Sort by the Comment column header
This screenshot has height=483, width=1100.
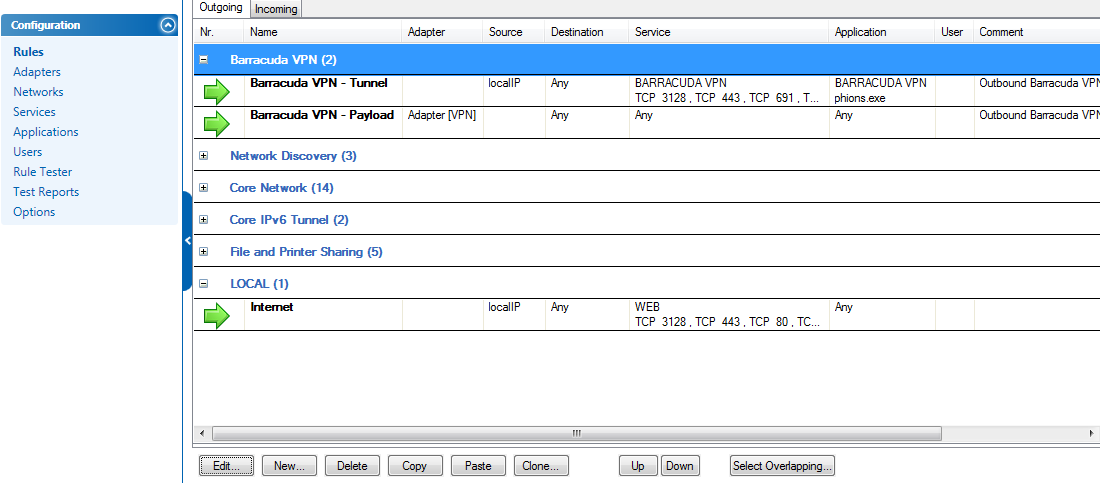click(x=1036, y=32)
